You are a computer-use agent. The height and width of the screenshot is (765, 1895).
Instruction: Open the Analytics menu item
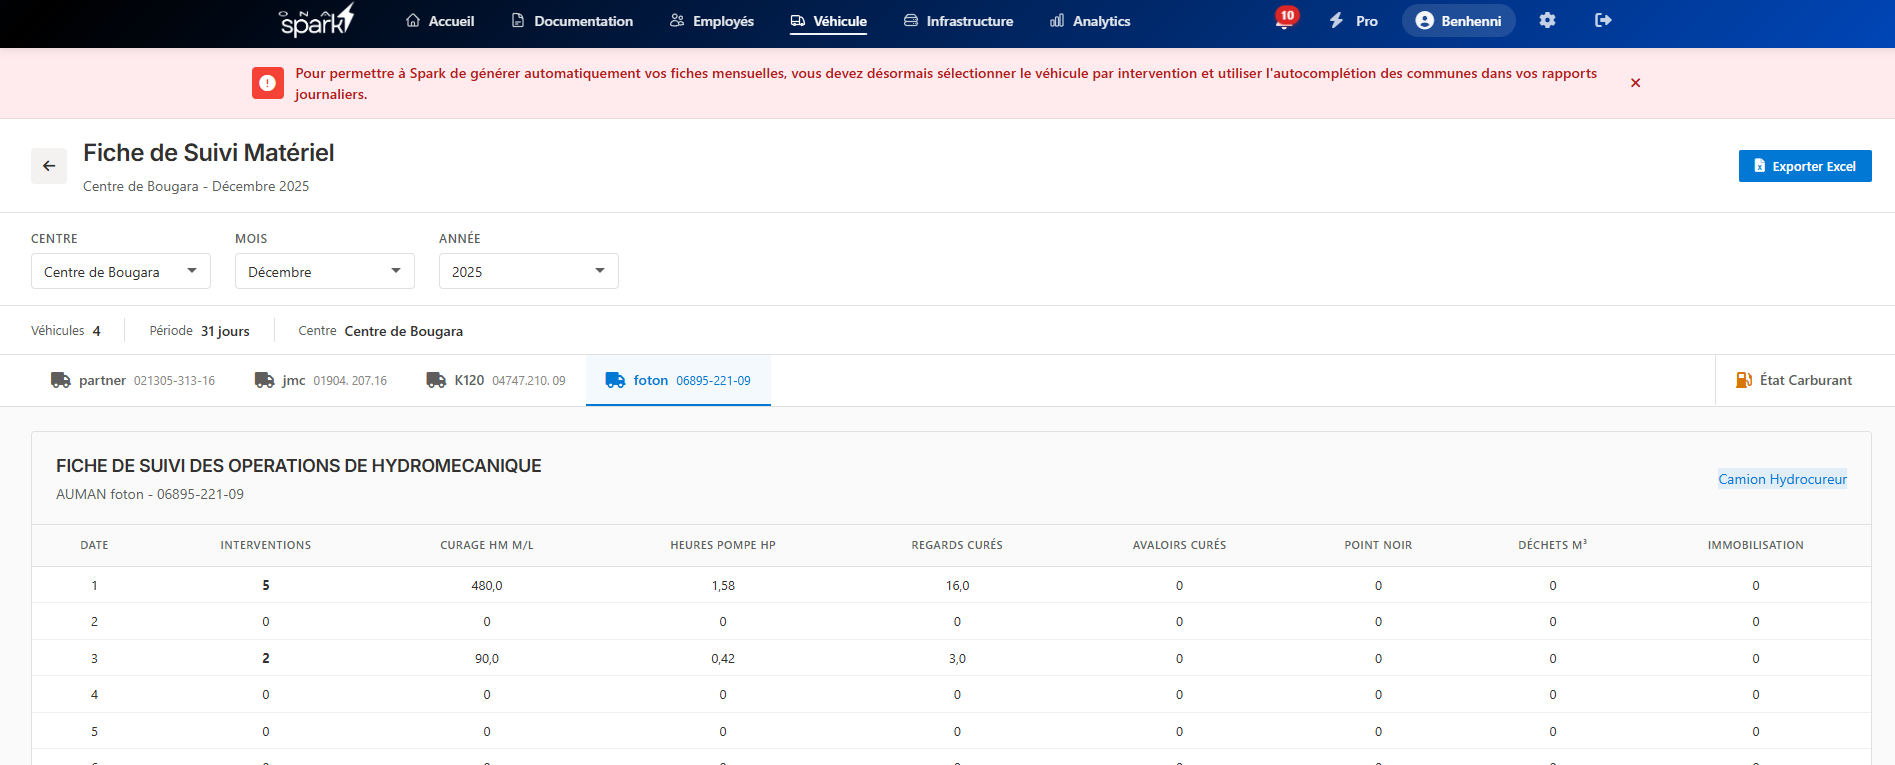coord(1090,21)
